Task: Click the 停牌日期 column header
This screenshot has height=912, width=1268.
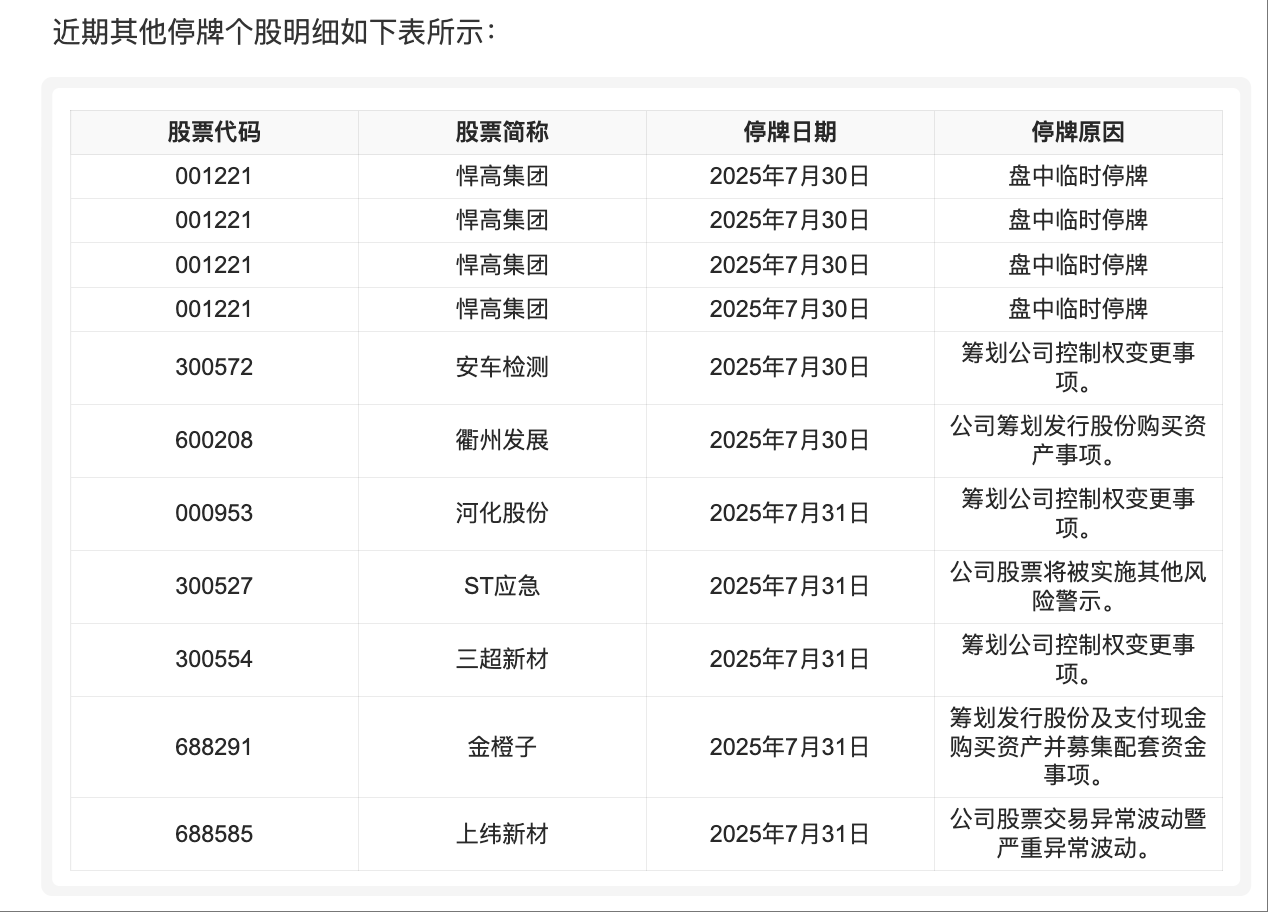Action: (790, 132)
